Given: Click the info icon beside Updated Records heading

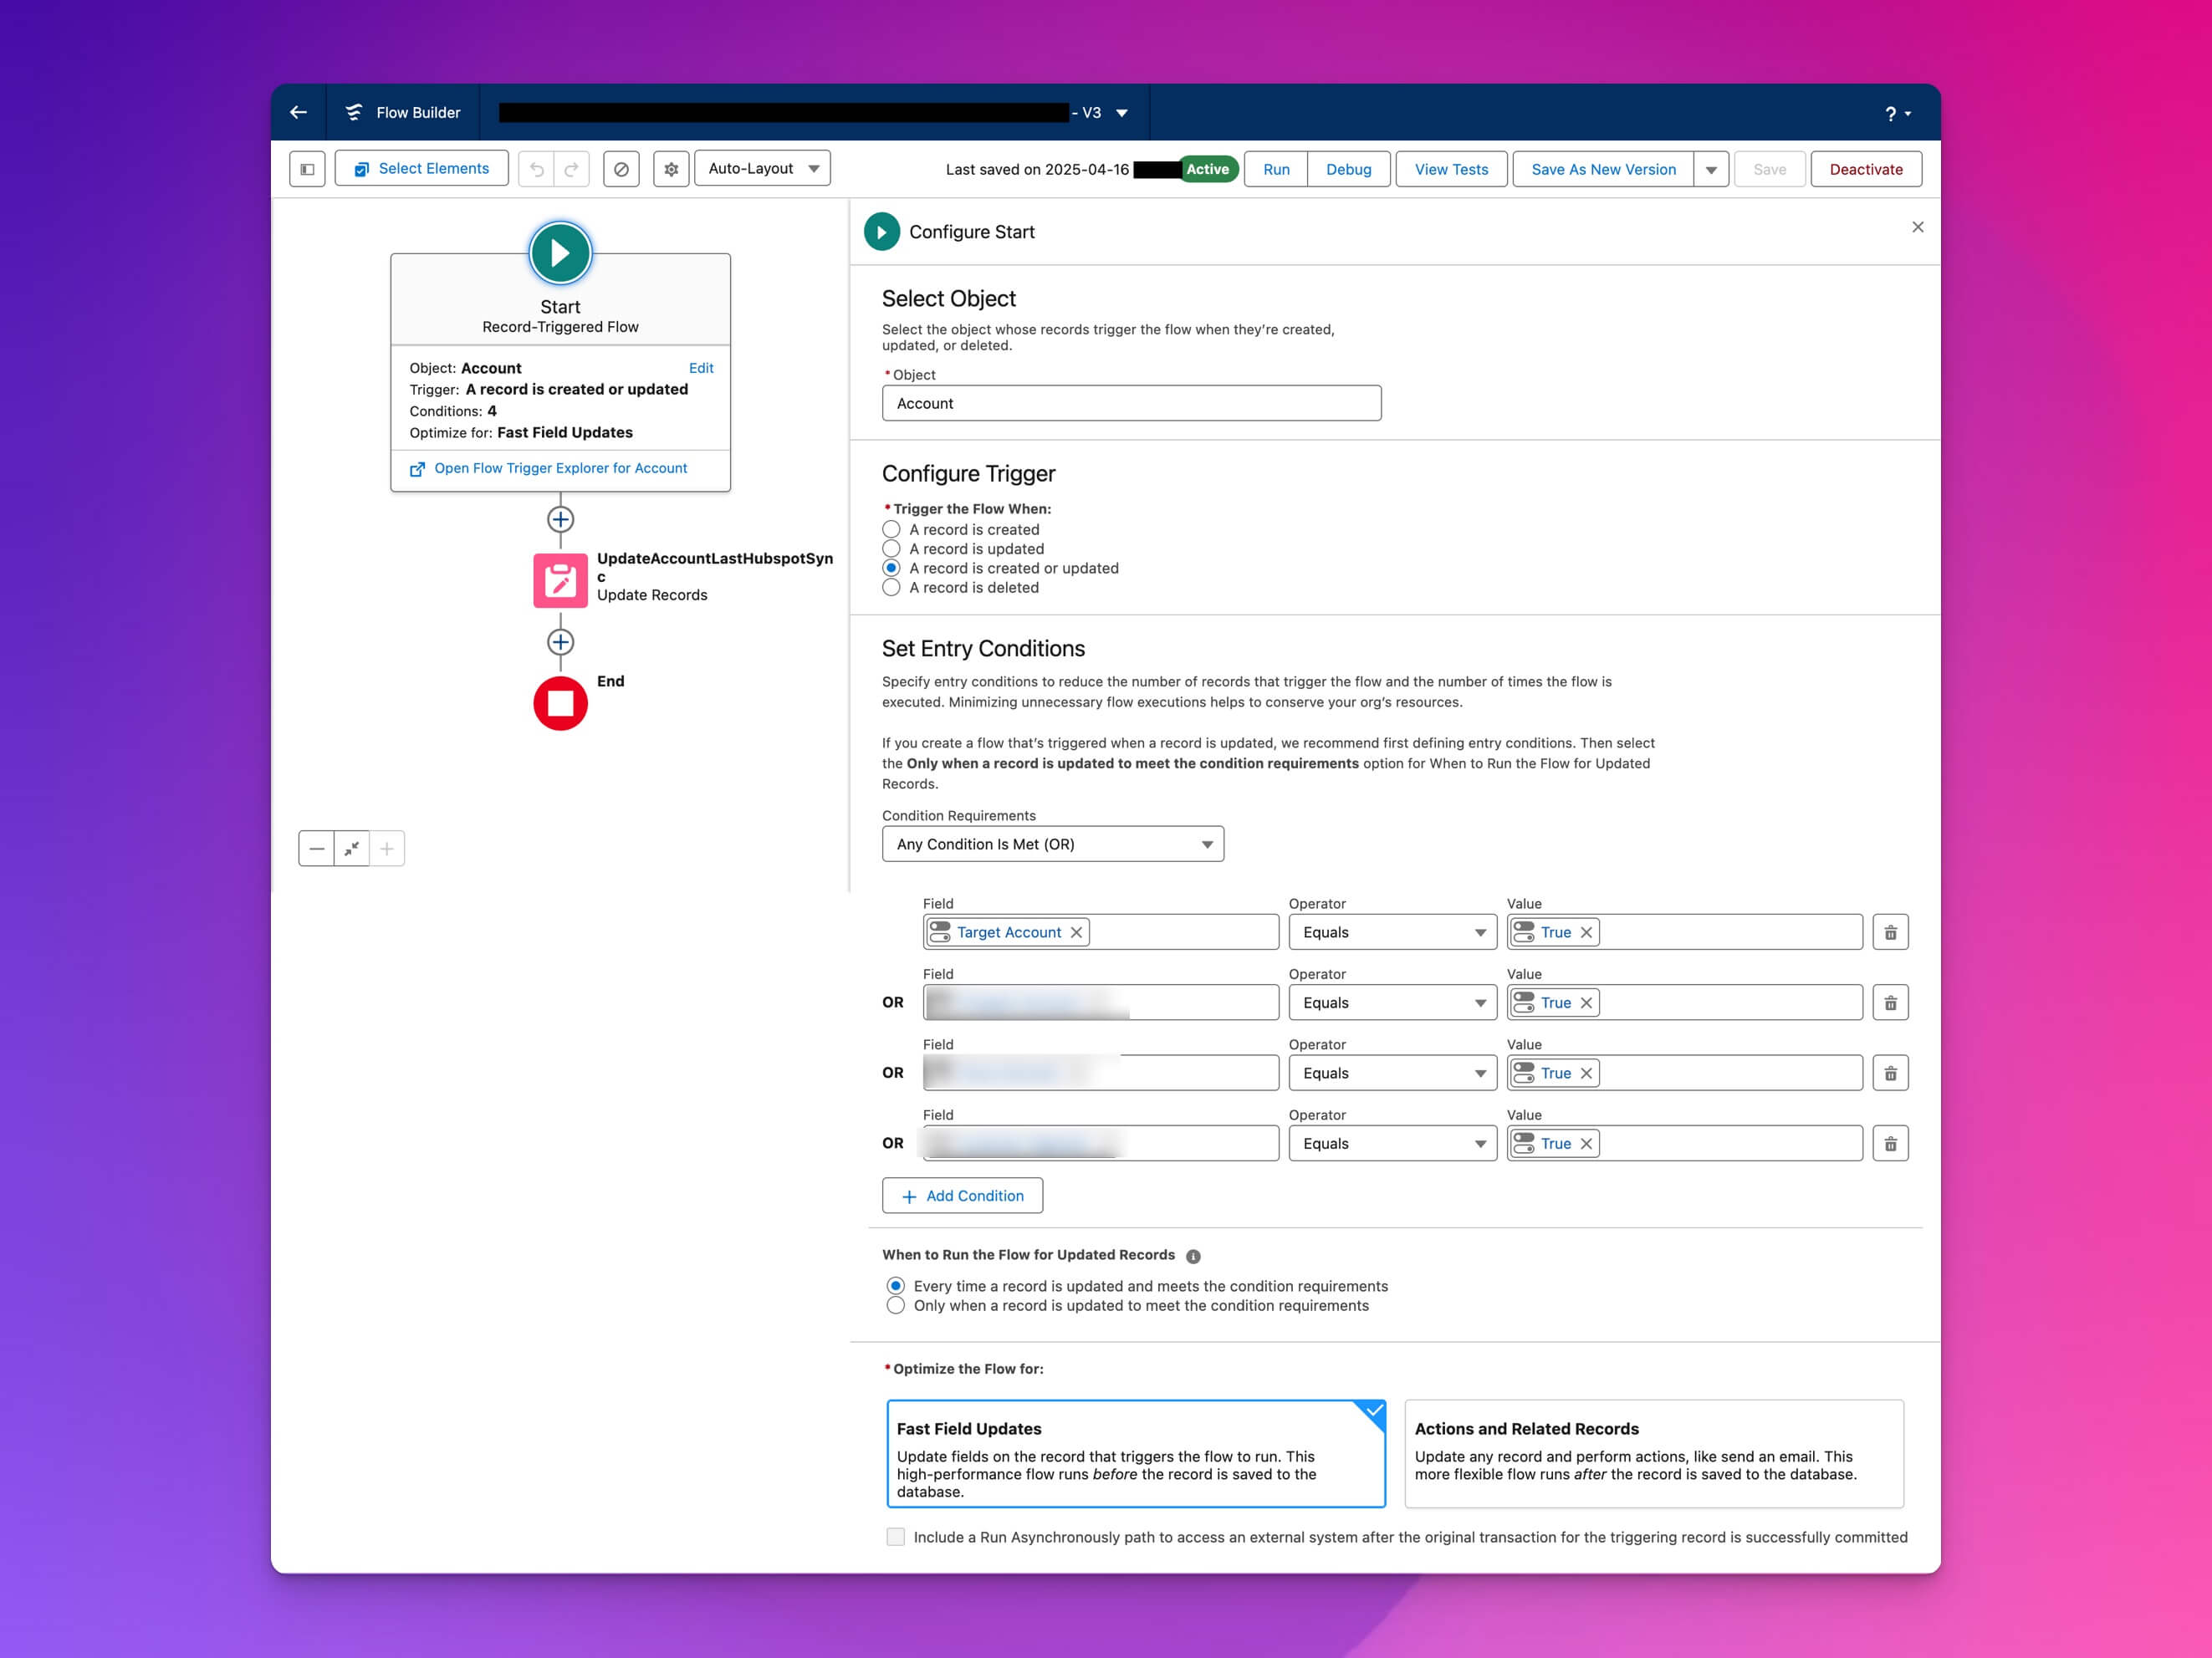Looking at the screenshot, I should [x=1193, y=1256].
